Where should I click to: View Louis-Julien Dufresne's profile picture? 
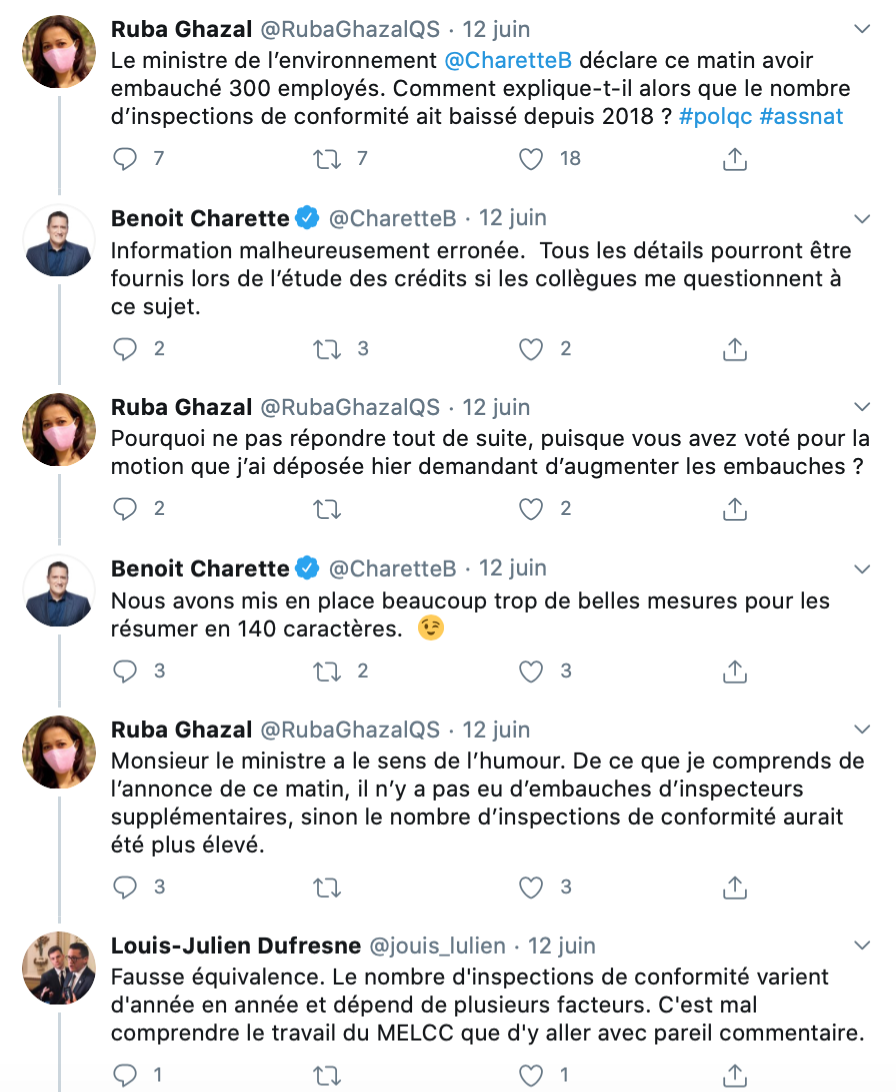tap(59, 968)
